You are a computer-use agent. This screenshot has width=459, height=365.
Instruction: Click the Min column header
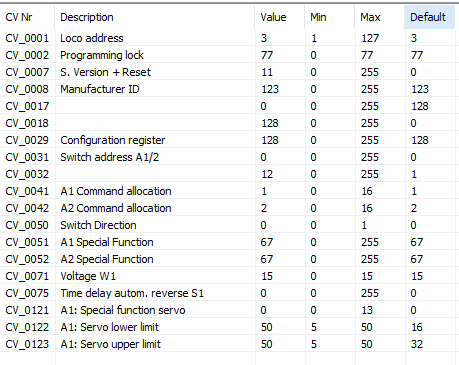330,17
